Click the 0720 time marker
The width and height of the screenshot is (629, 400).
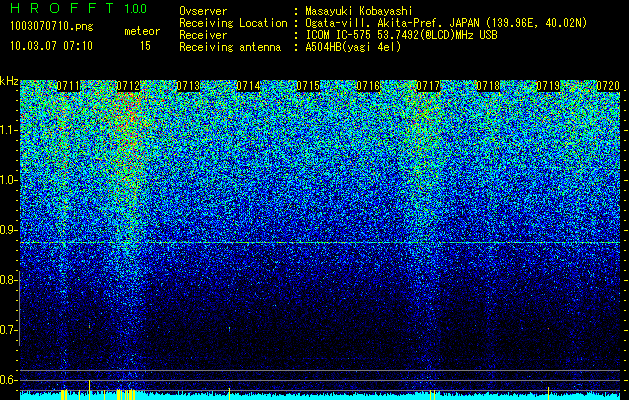608,86
